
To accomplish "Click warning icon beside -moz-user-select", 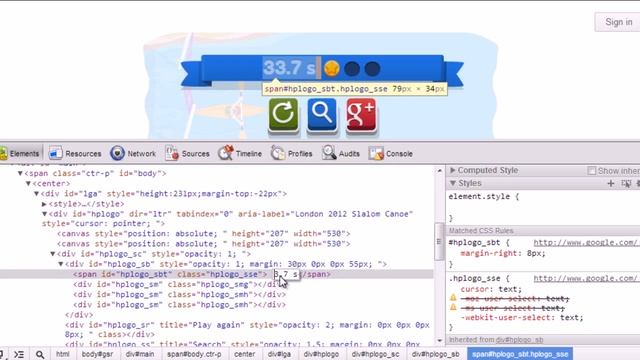I will point(453,298).
